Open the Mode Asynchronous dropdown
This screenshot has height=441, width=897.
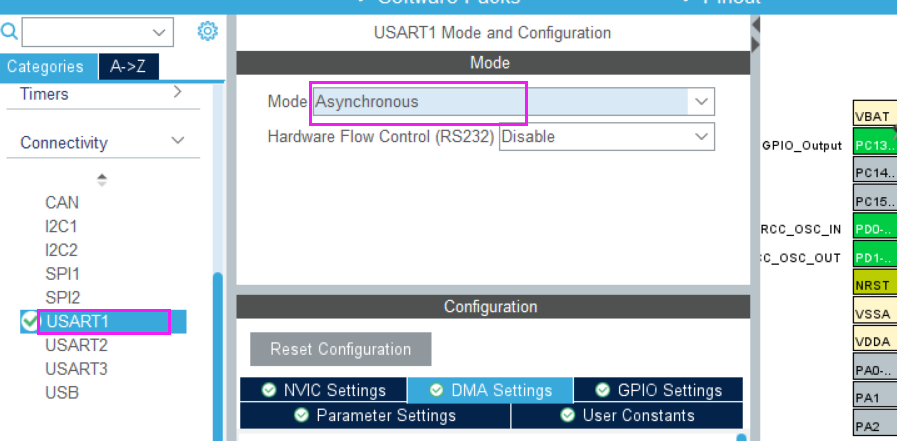point(701,102)
